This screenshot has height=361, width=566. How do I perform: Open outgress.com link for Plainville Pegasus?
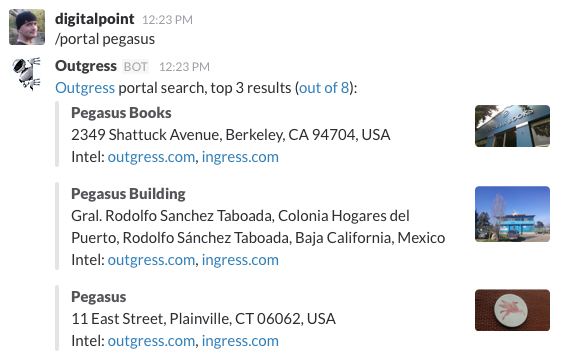151,341
